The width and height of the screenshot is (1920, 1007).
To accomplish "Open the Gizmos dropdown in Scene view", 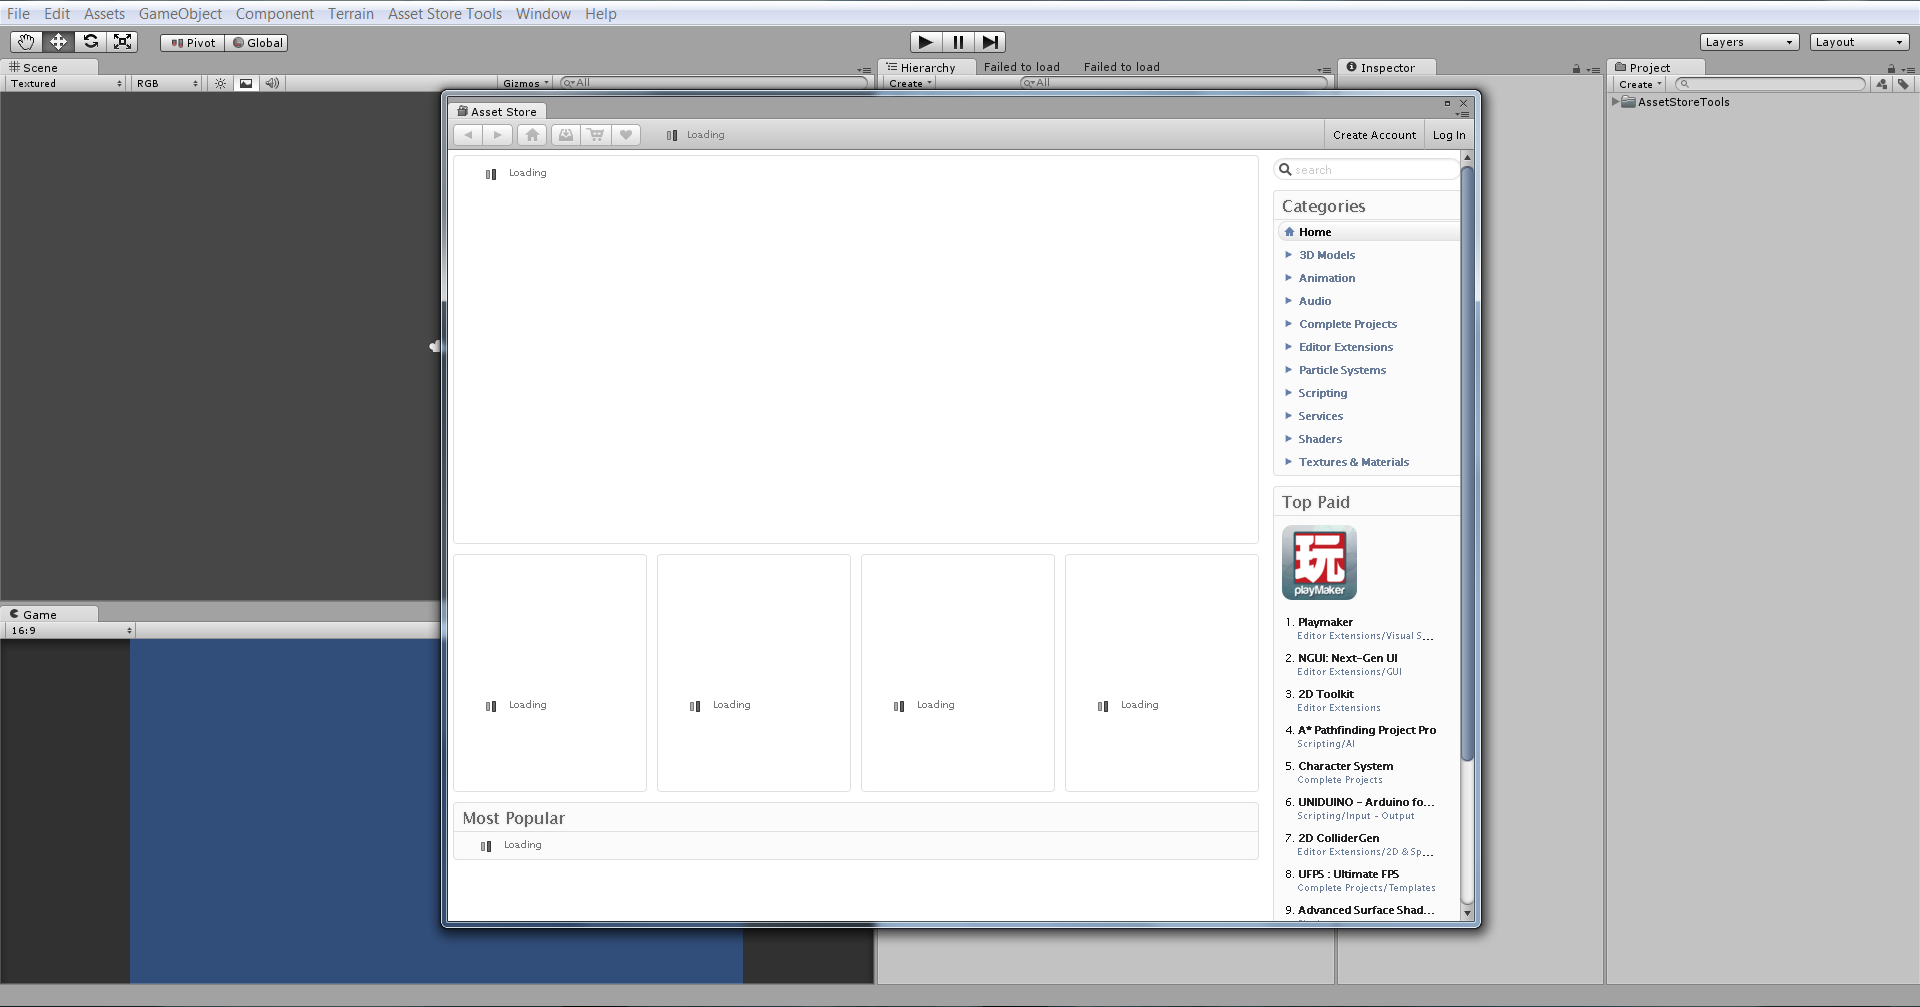I will pyautogui.click(x=526, y=84).
